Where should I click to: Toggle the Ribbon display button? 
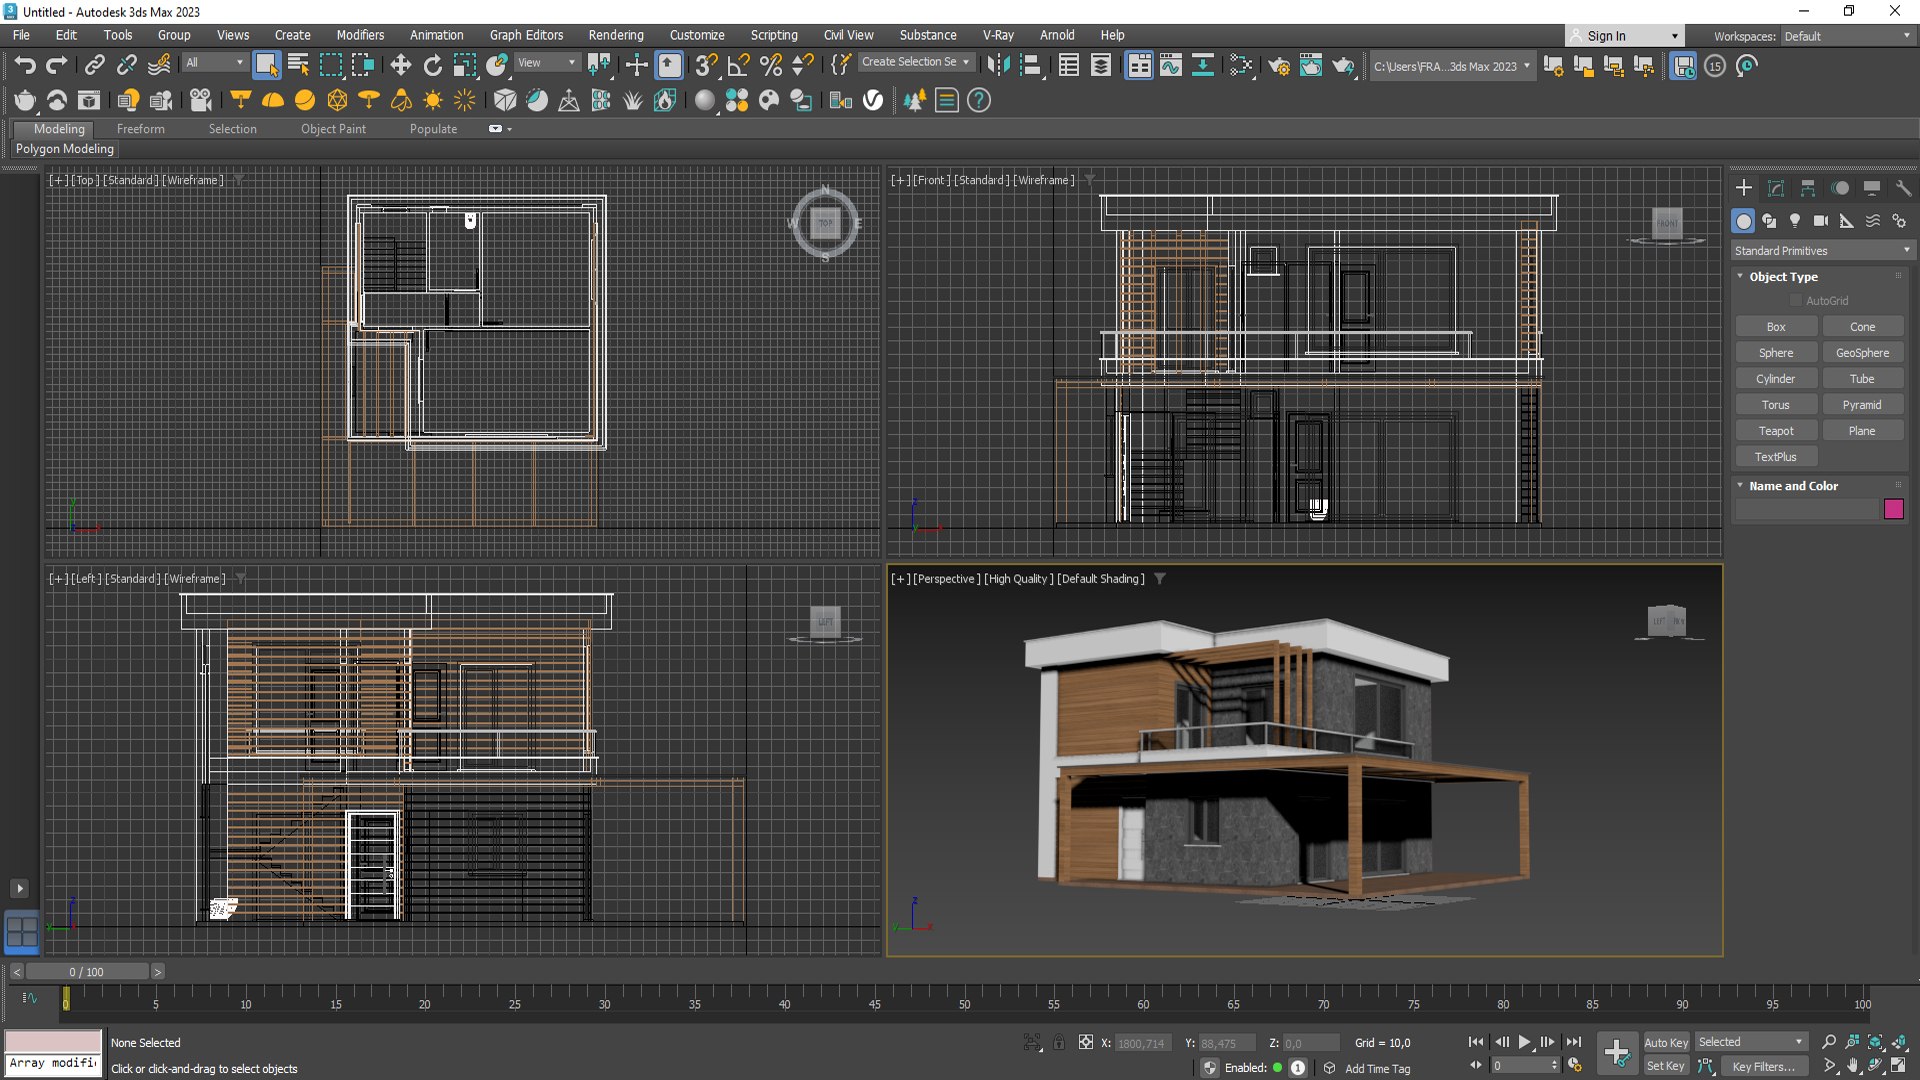pyautogui.click(x=1139, y=66)
